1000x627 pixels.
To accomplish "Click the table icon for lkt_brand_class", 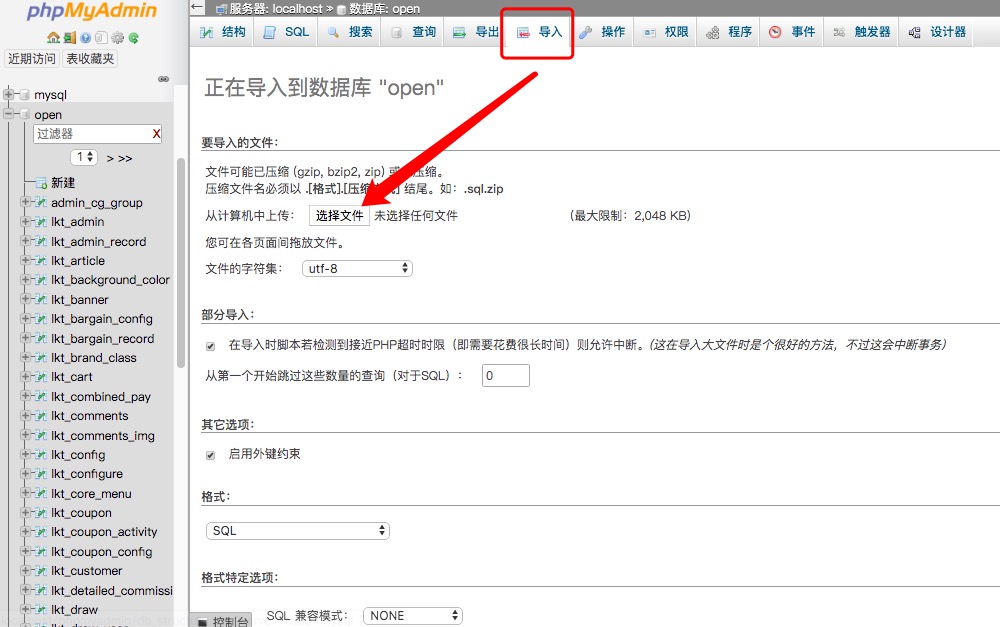I will pos(41,357).
